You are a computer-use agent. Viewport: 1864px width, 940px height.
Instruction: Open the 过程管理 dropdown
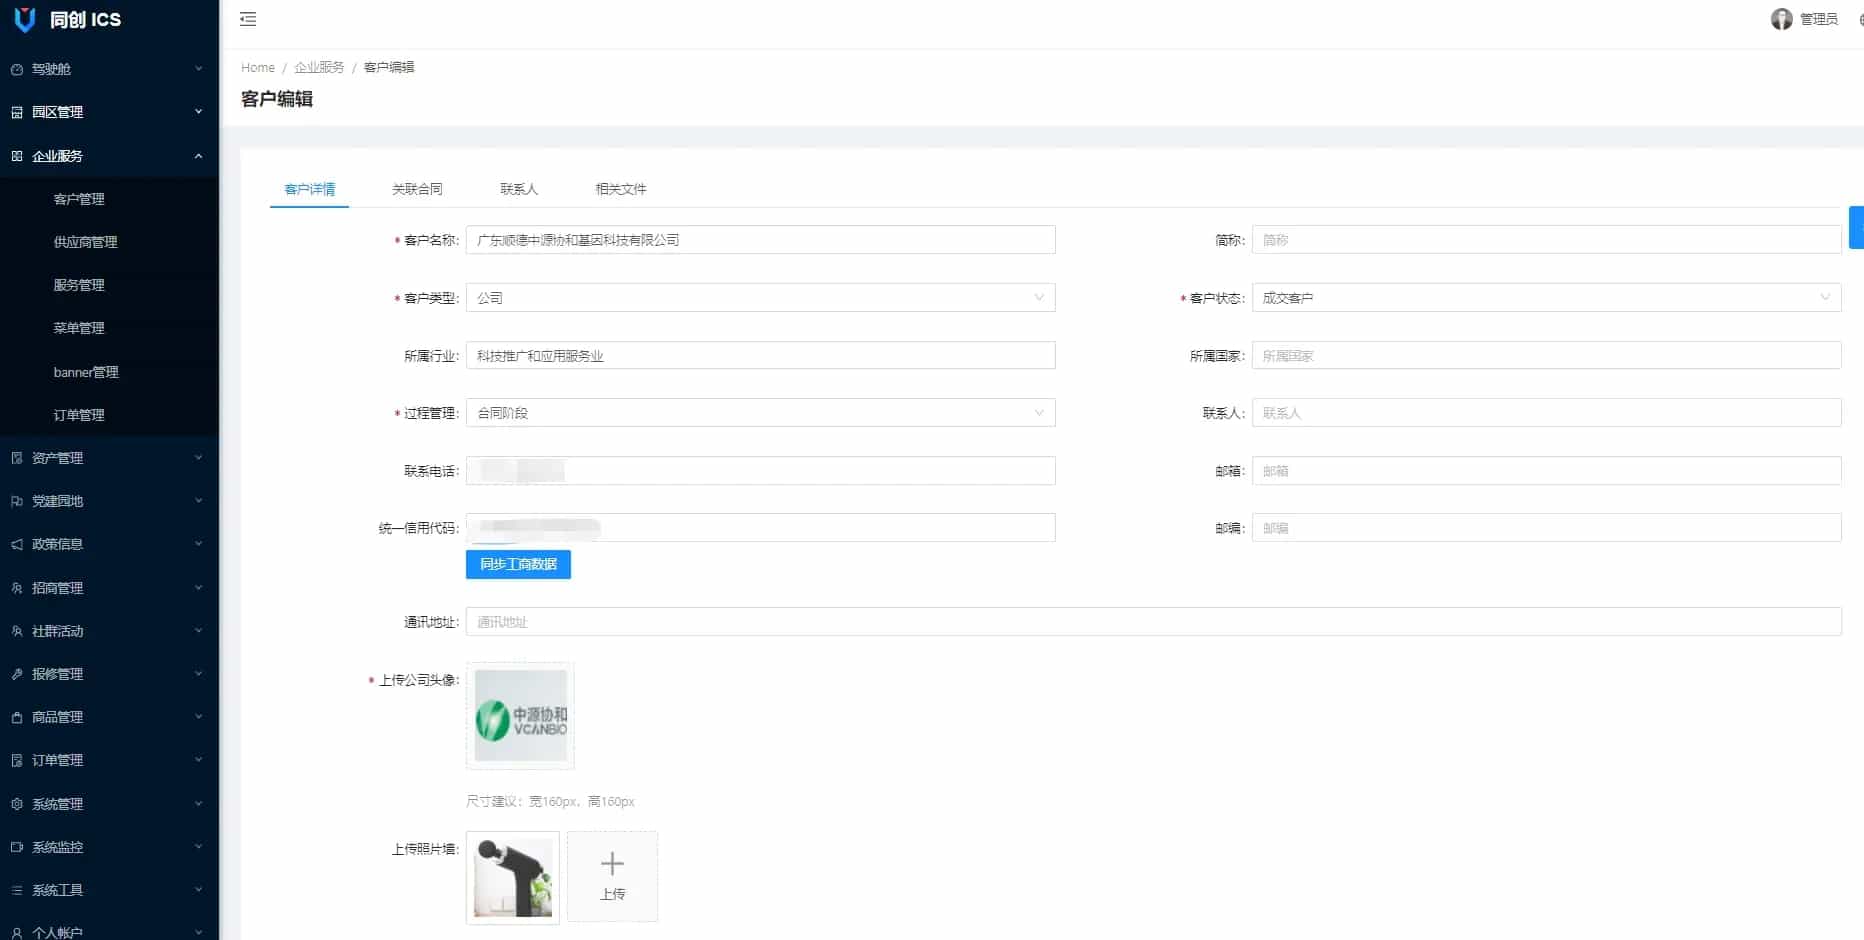760,413
